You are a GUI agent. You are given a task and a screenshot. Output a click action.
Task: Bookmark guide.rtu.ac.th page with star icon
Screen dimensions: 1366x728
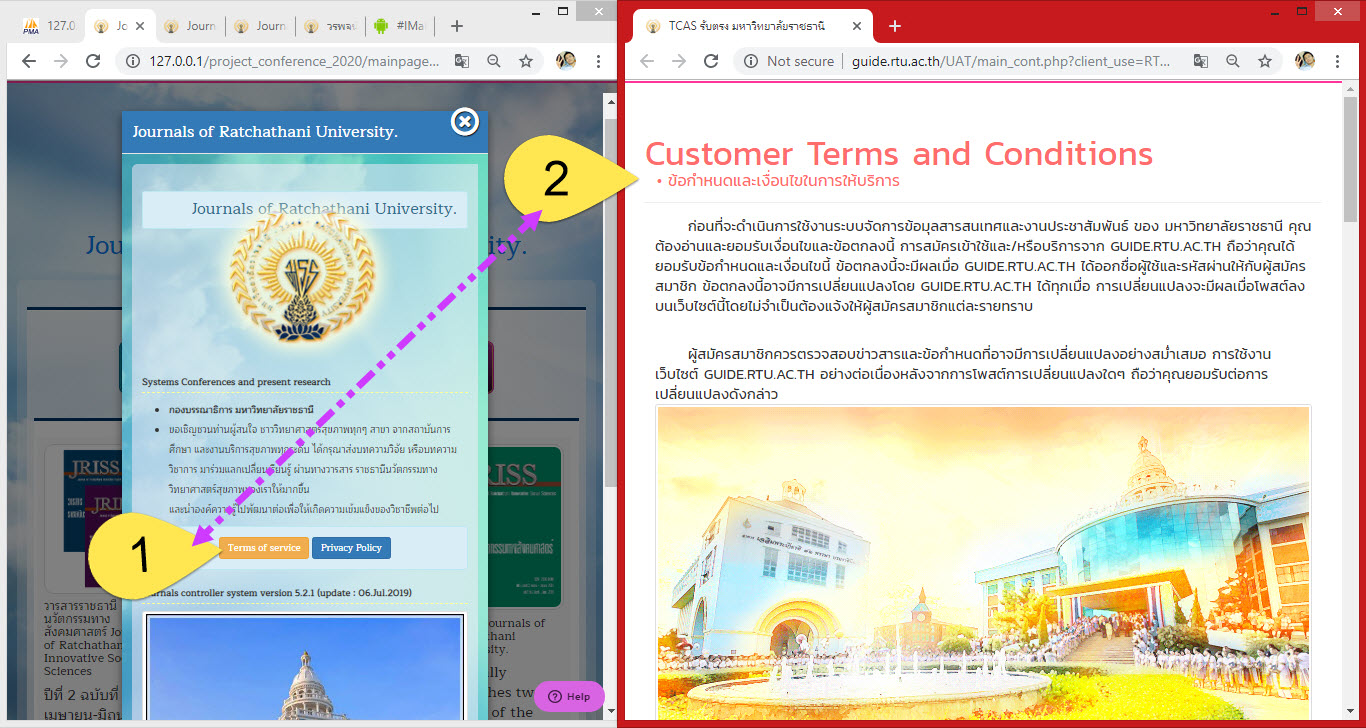click(1264, 61)
